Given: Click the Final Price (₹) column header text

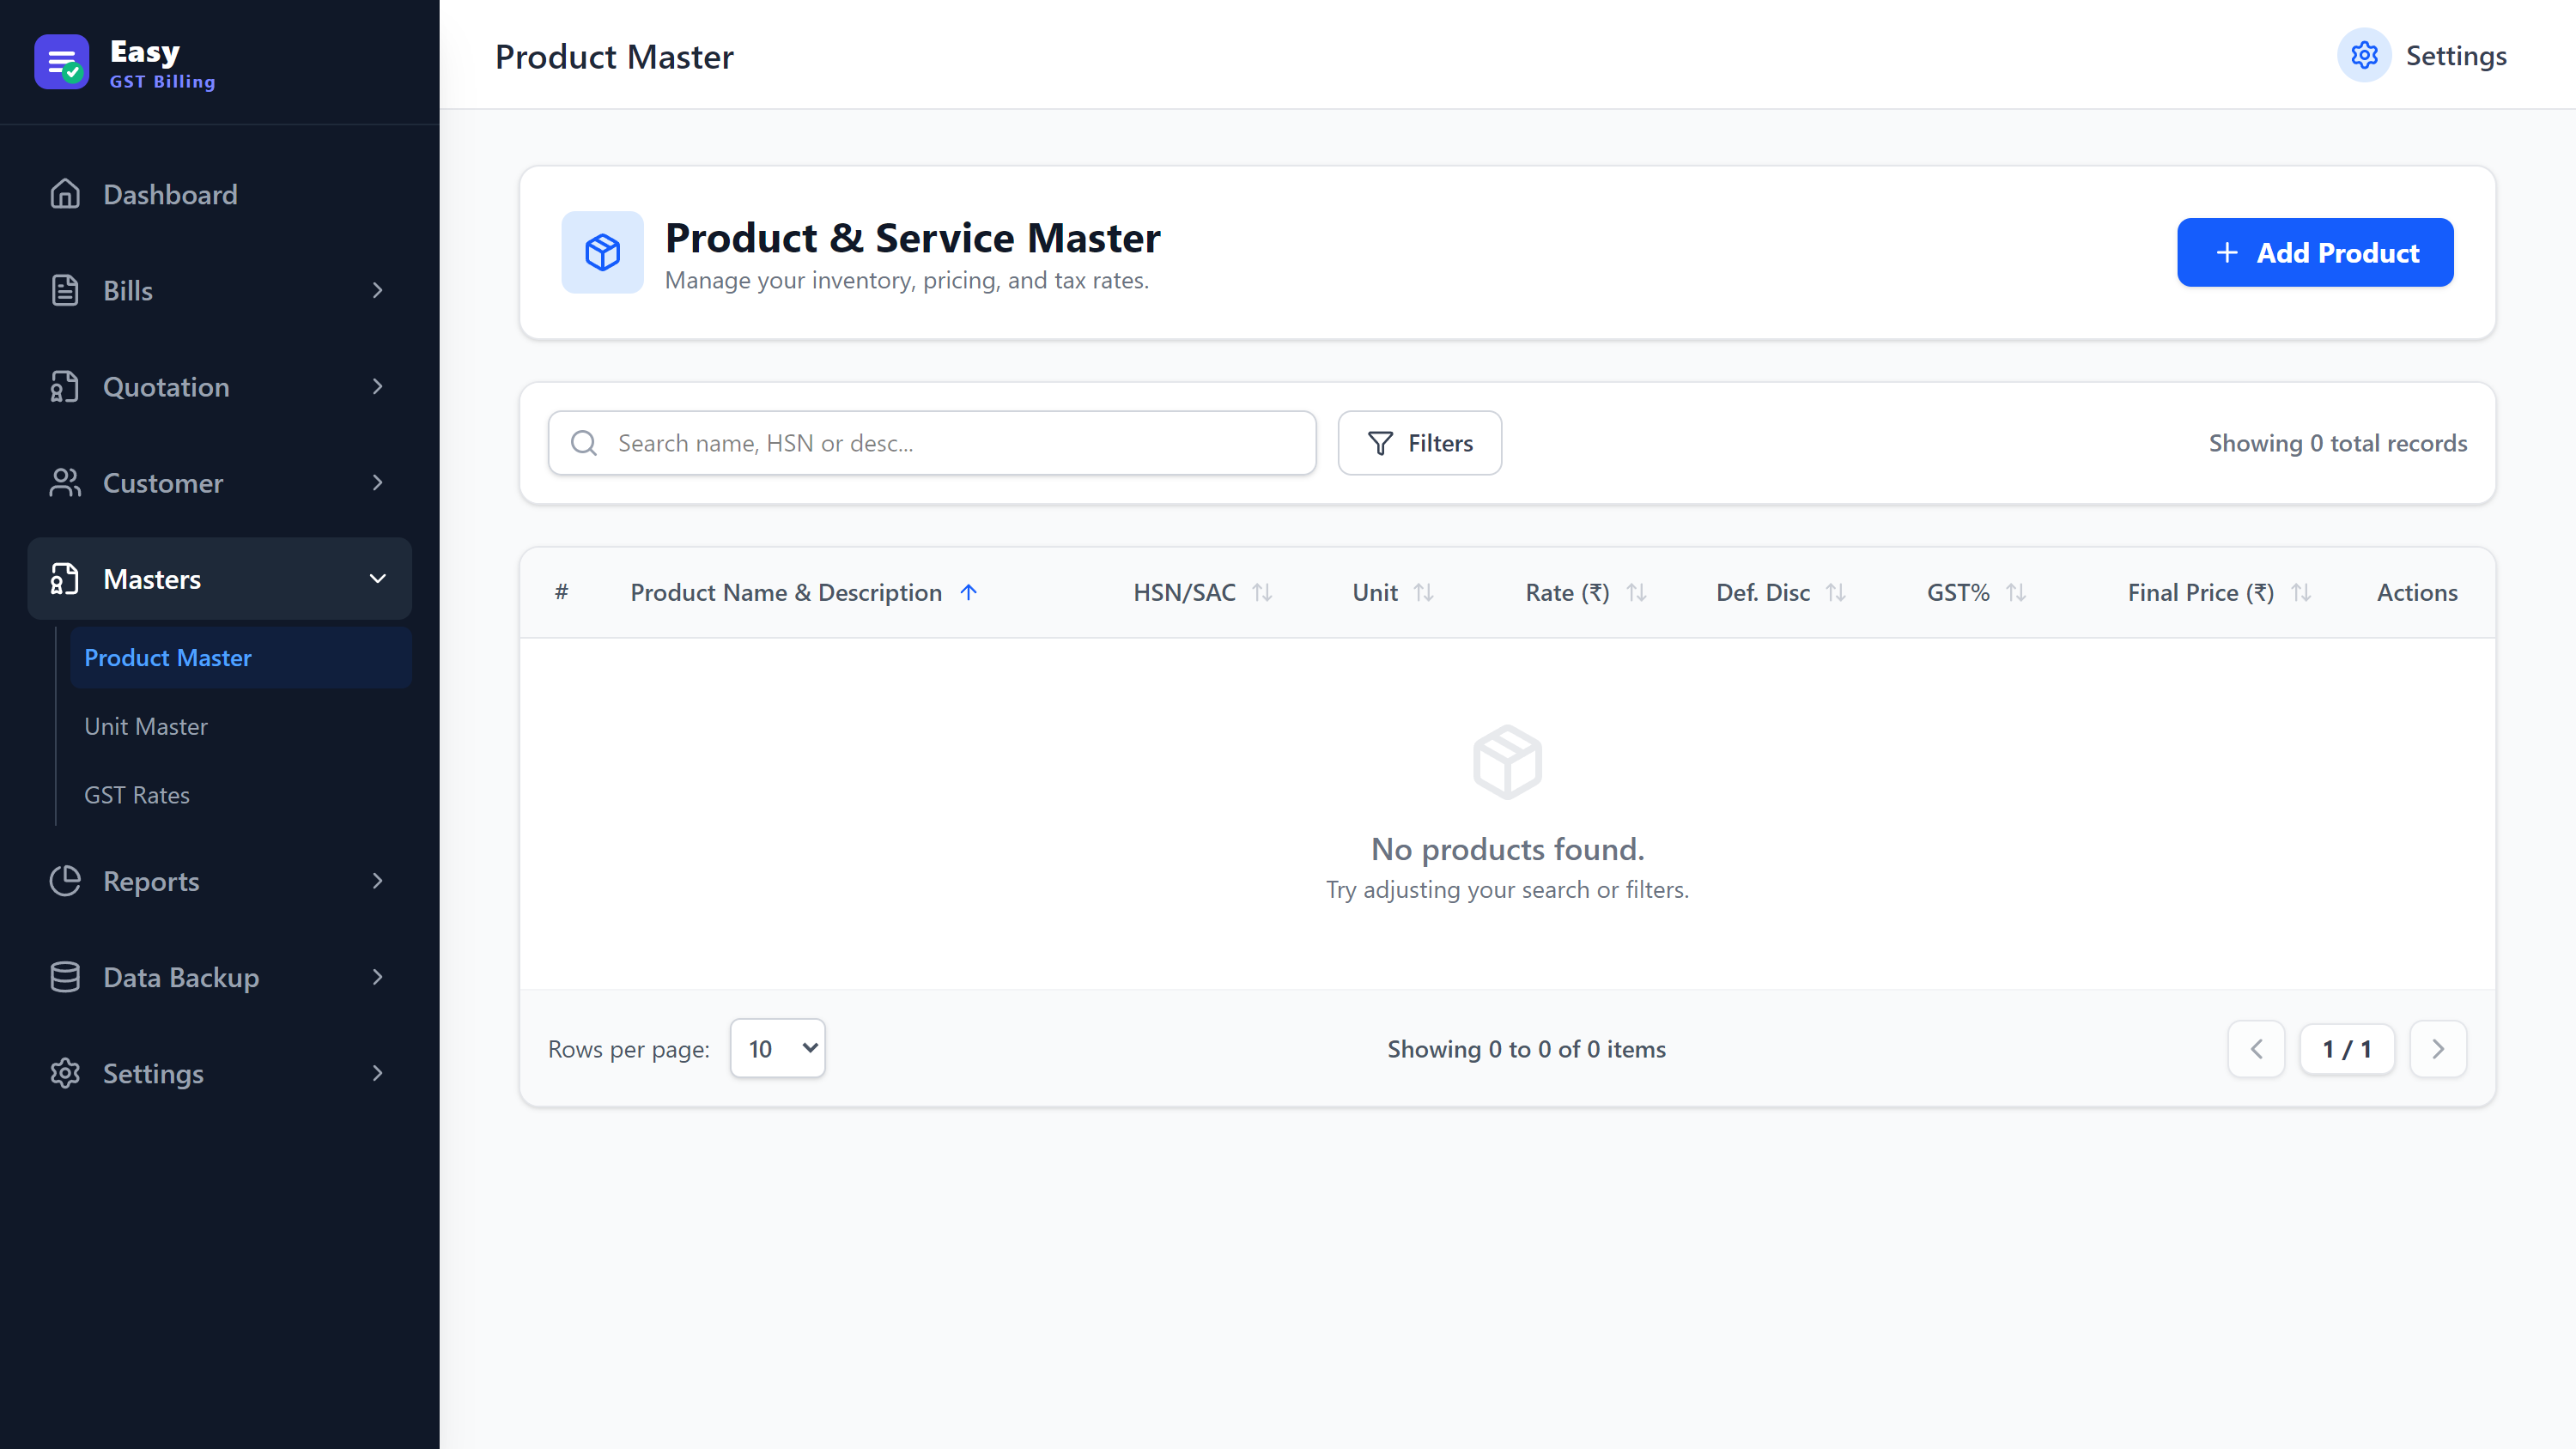Looking at the screenshot, I should click(x=2200, y=593).
